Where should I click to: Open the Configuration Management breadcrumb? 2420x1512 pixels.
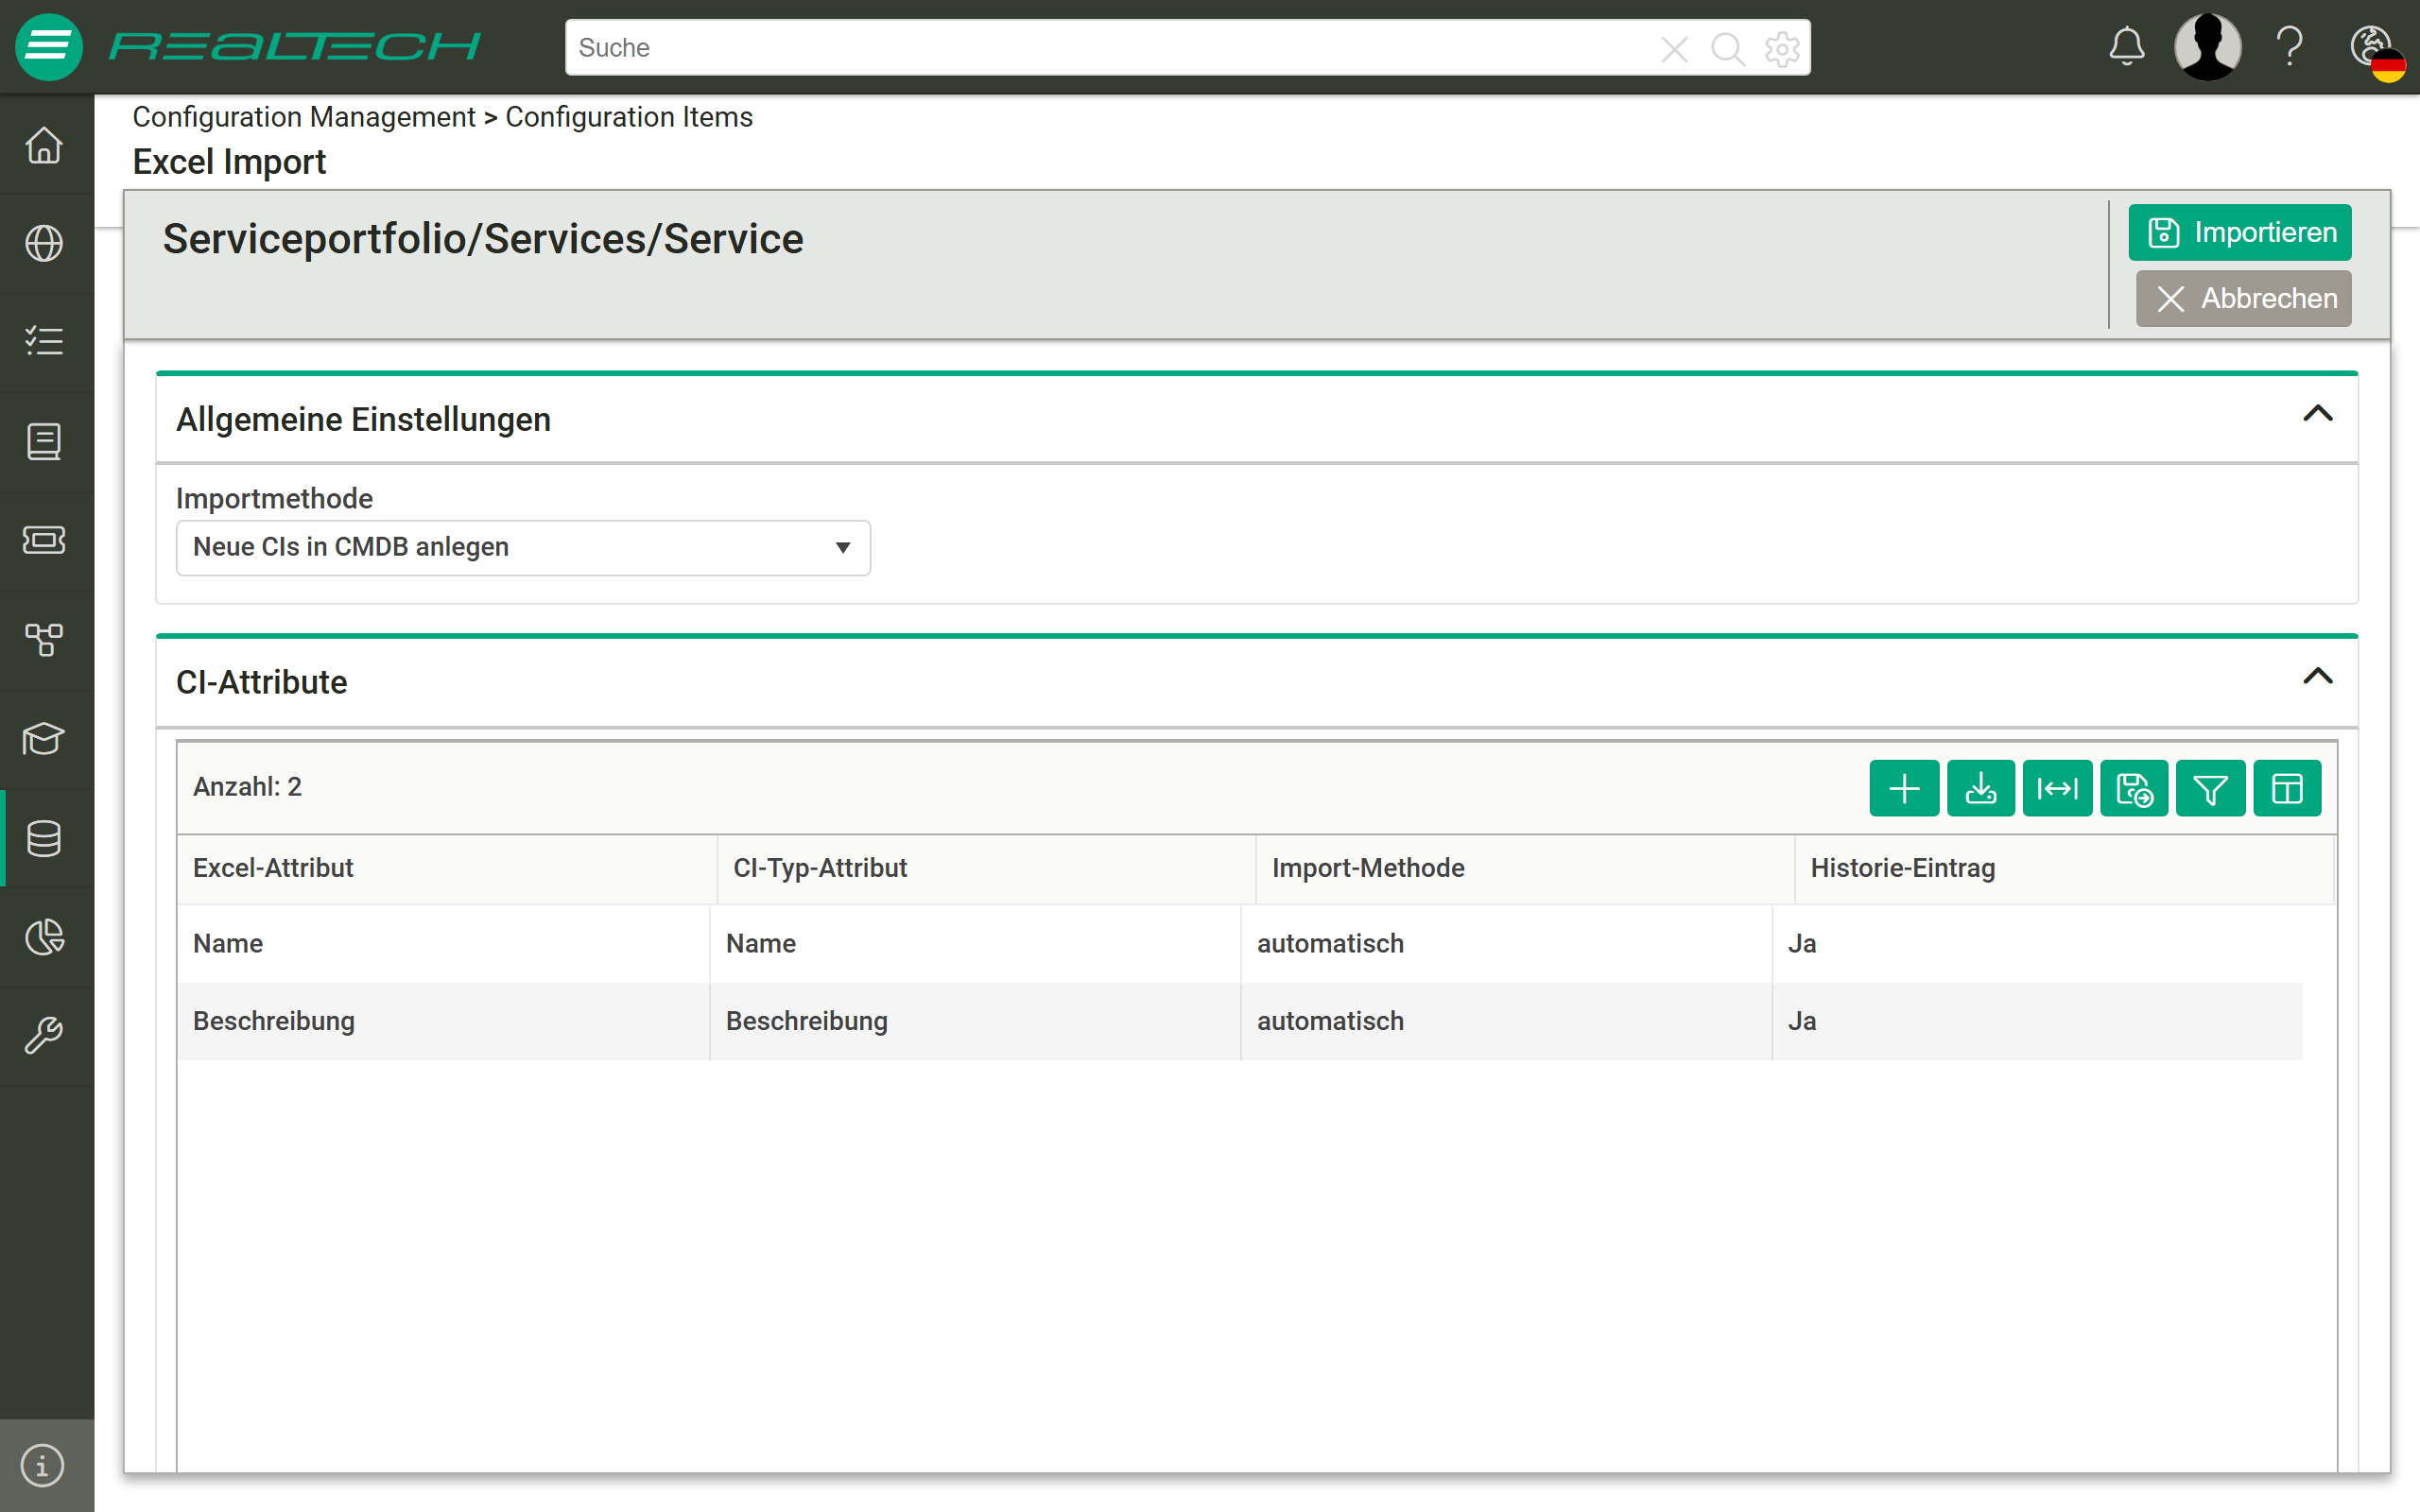(x=304, y=117)
